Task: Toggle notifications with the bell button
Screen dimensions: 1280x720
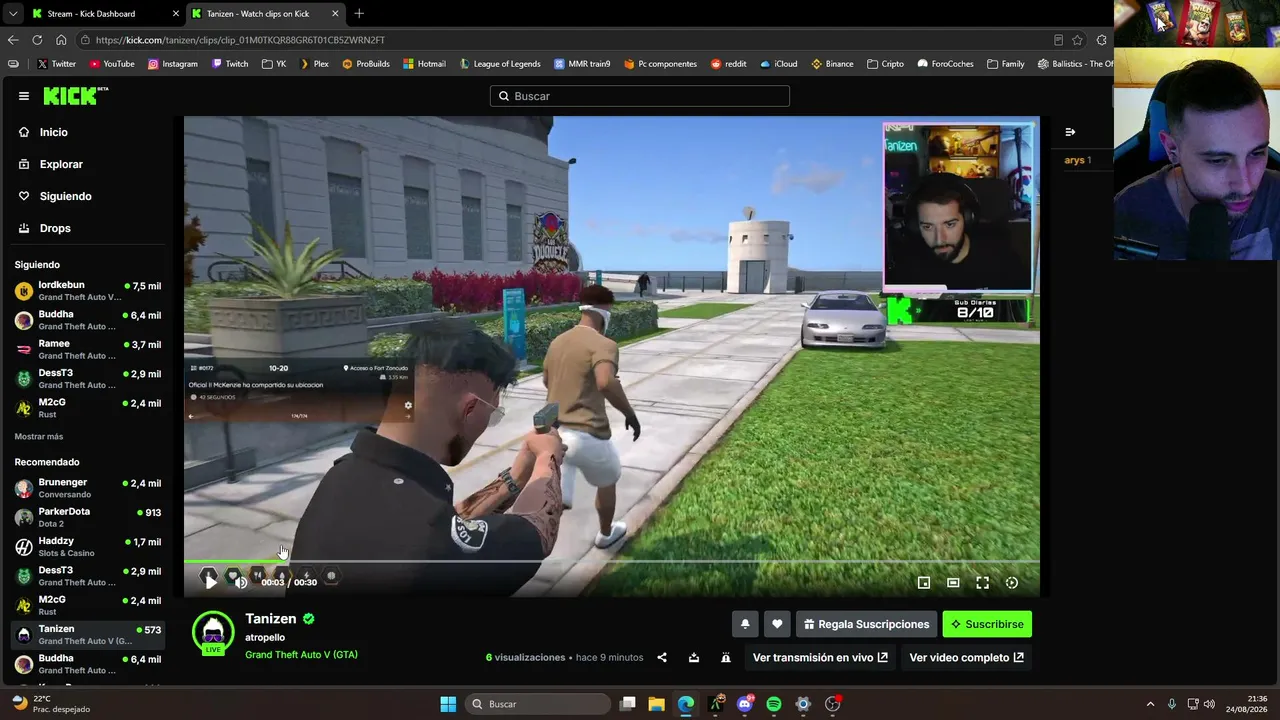Action: click(x=745, y=624)
